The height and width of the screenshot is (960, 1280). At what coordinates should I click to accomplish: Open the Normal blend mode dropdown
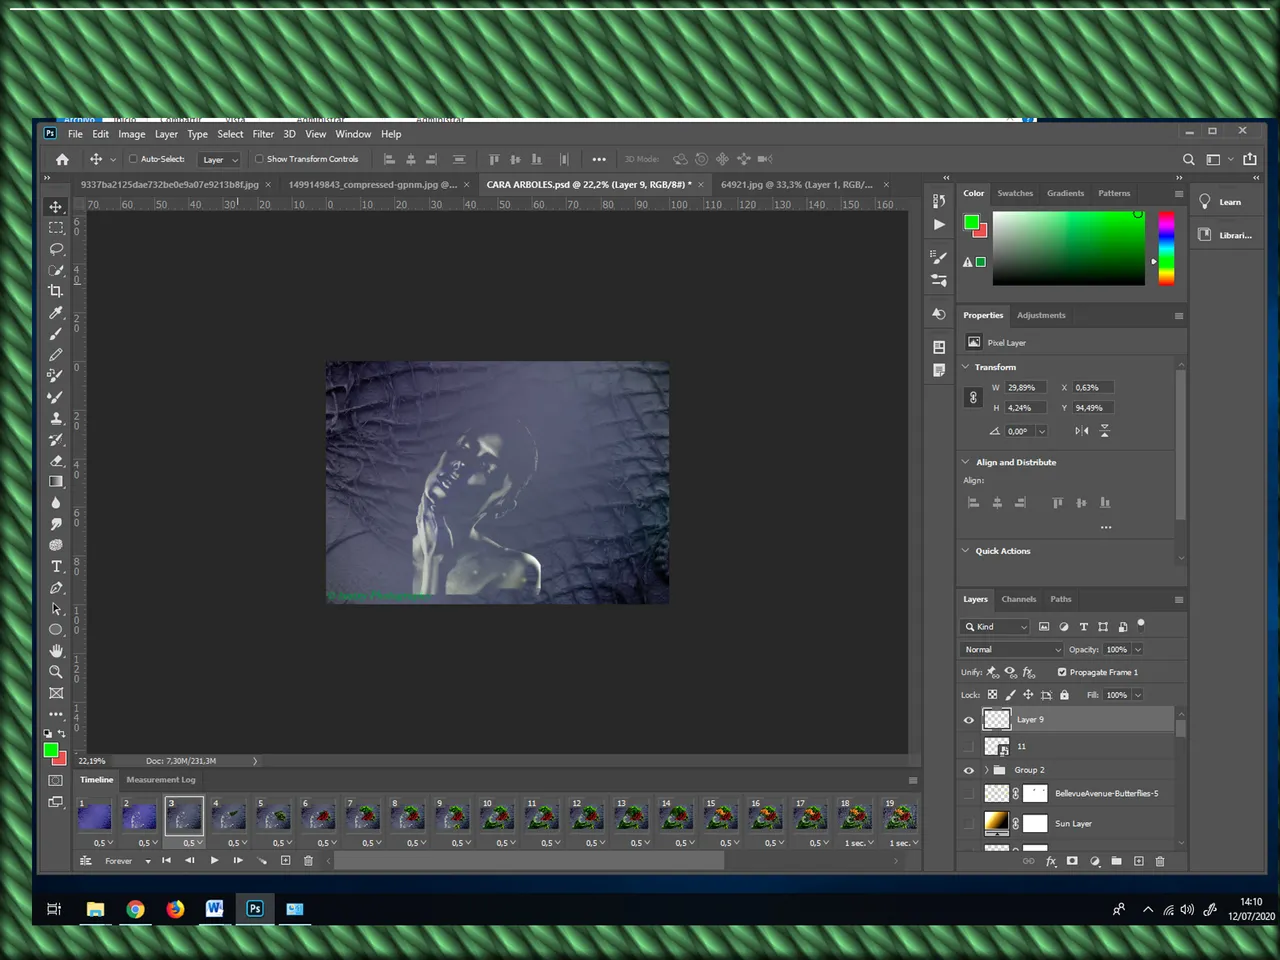(1012, 650)
